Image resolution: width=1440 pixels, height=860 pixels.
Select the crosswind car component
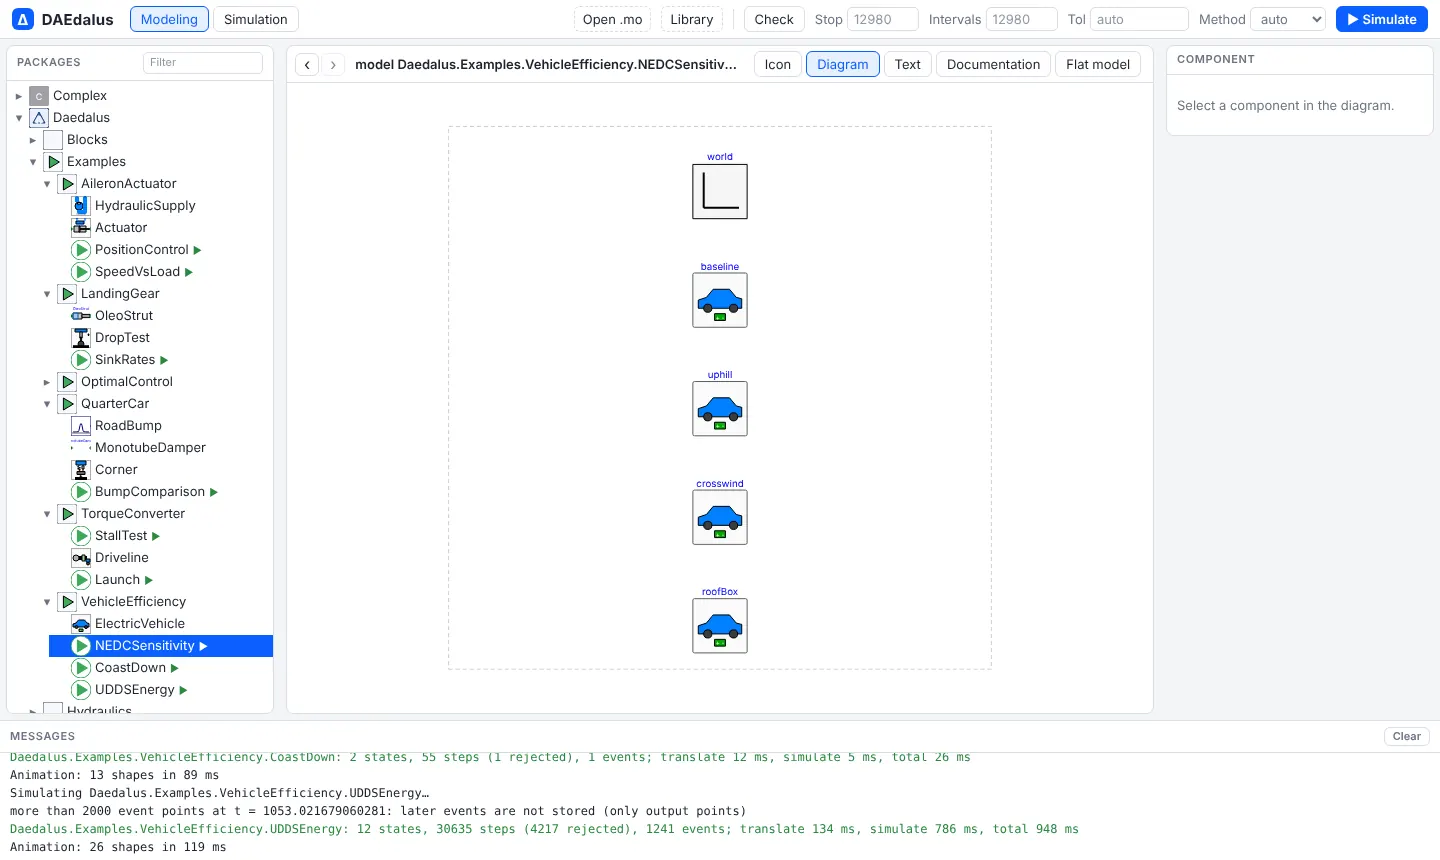(720, 517)
